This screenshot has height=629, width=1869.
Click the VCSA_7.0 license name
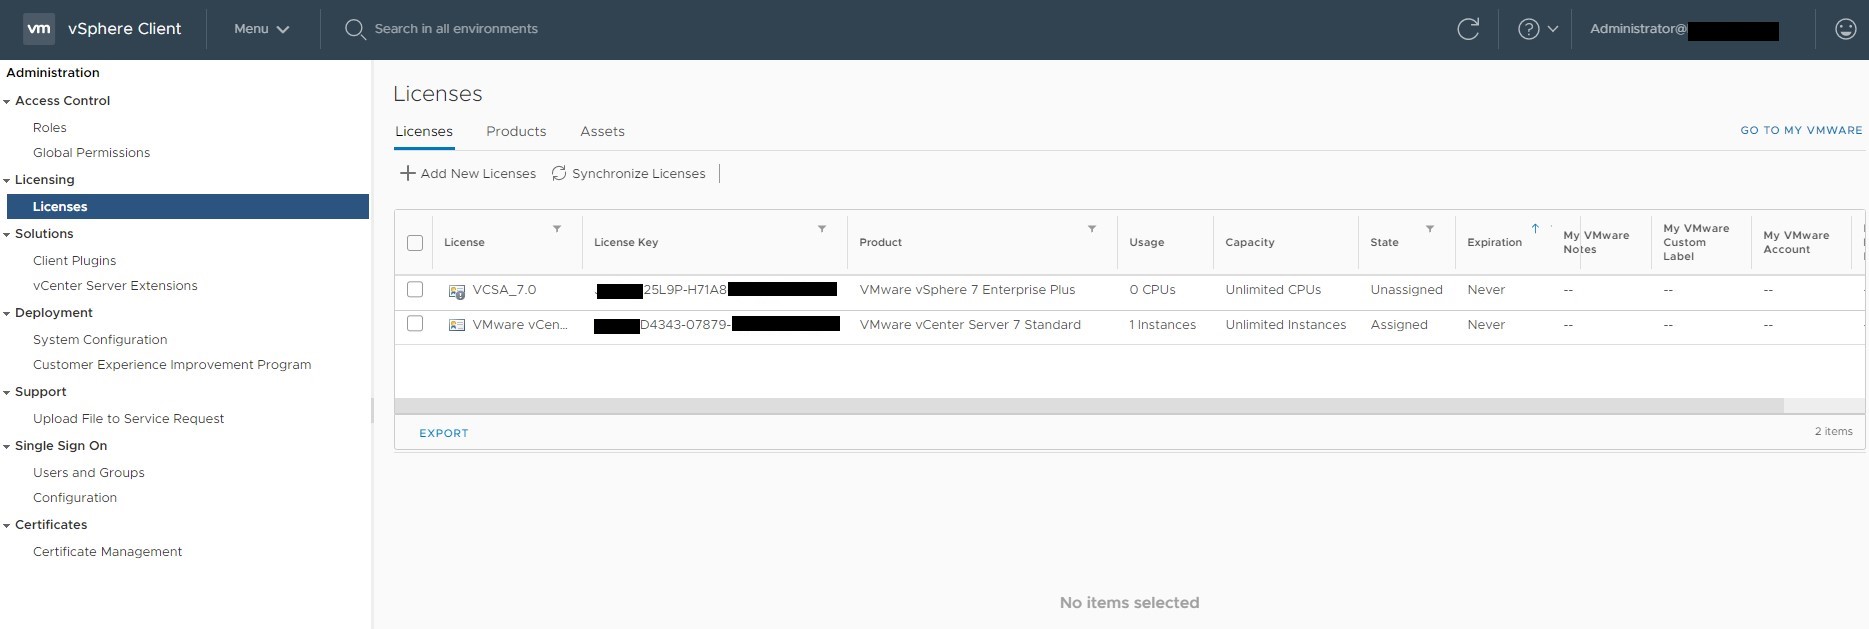[x=504, y=289]
